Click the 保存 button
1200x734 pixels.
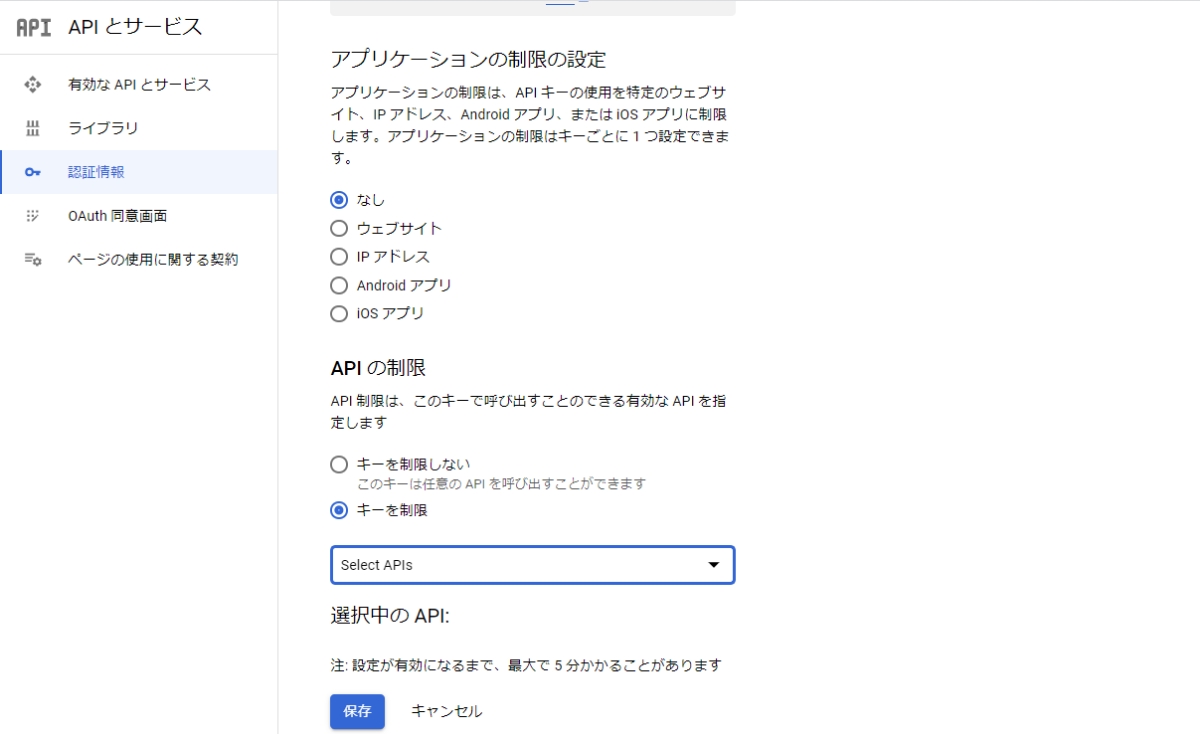pos(357,711)
